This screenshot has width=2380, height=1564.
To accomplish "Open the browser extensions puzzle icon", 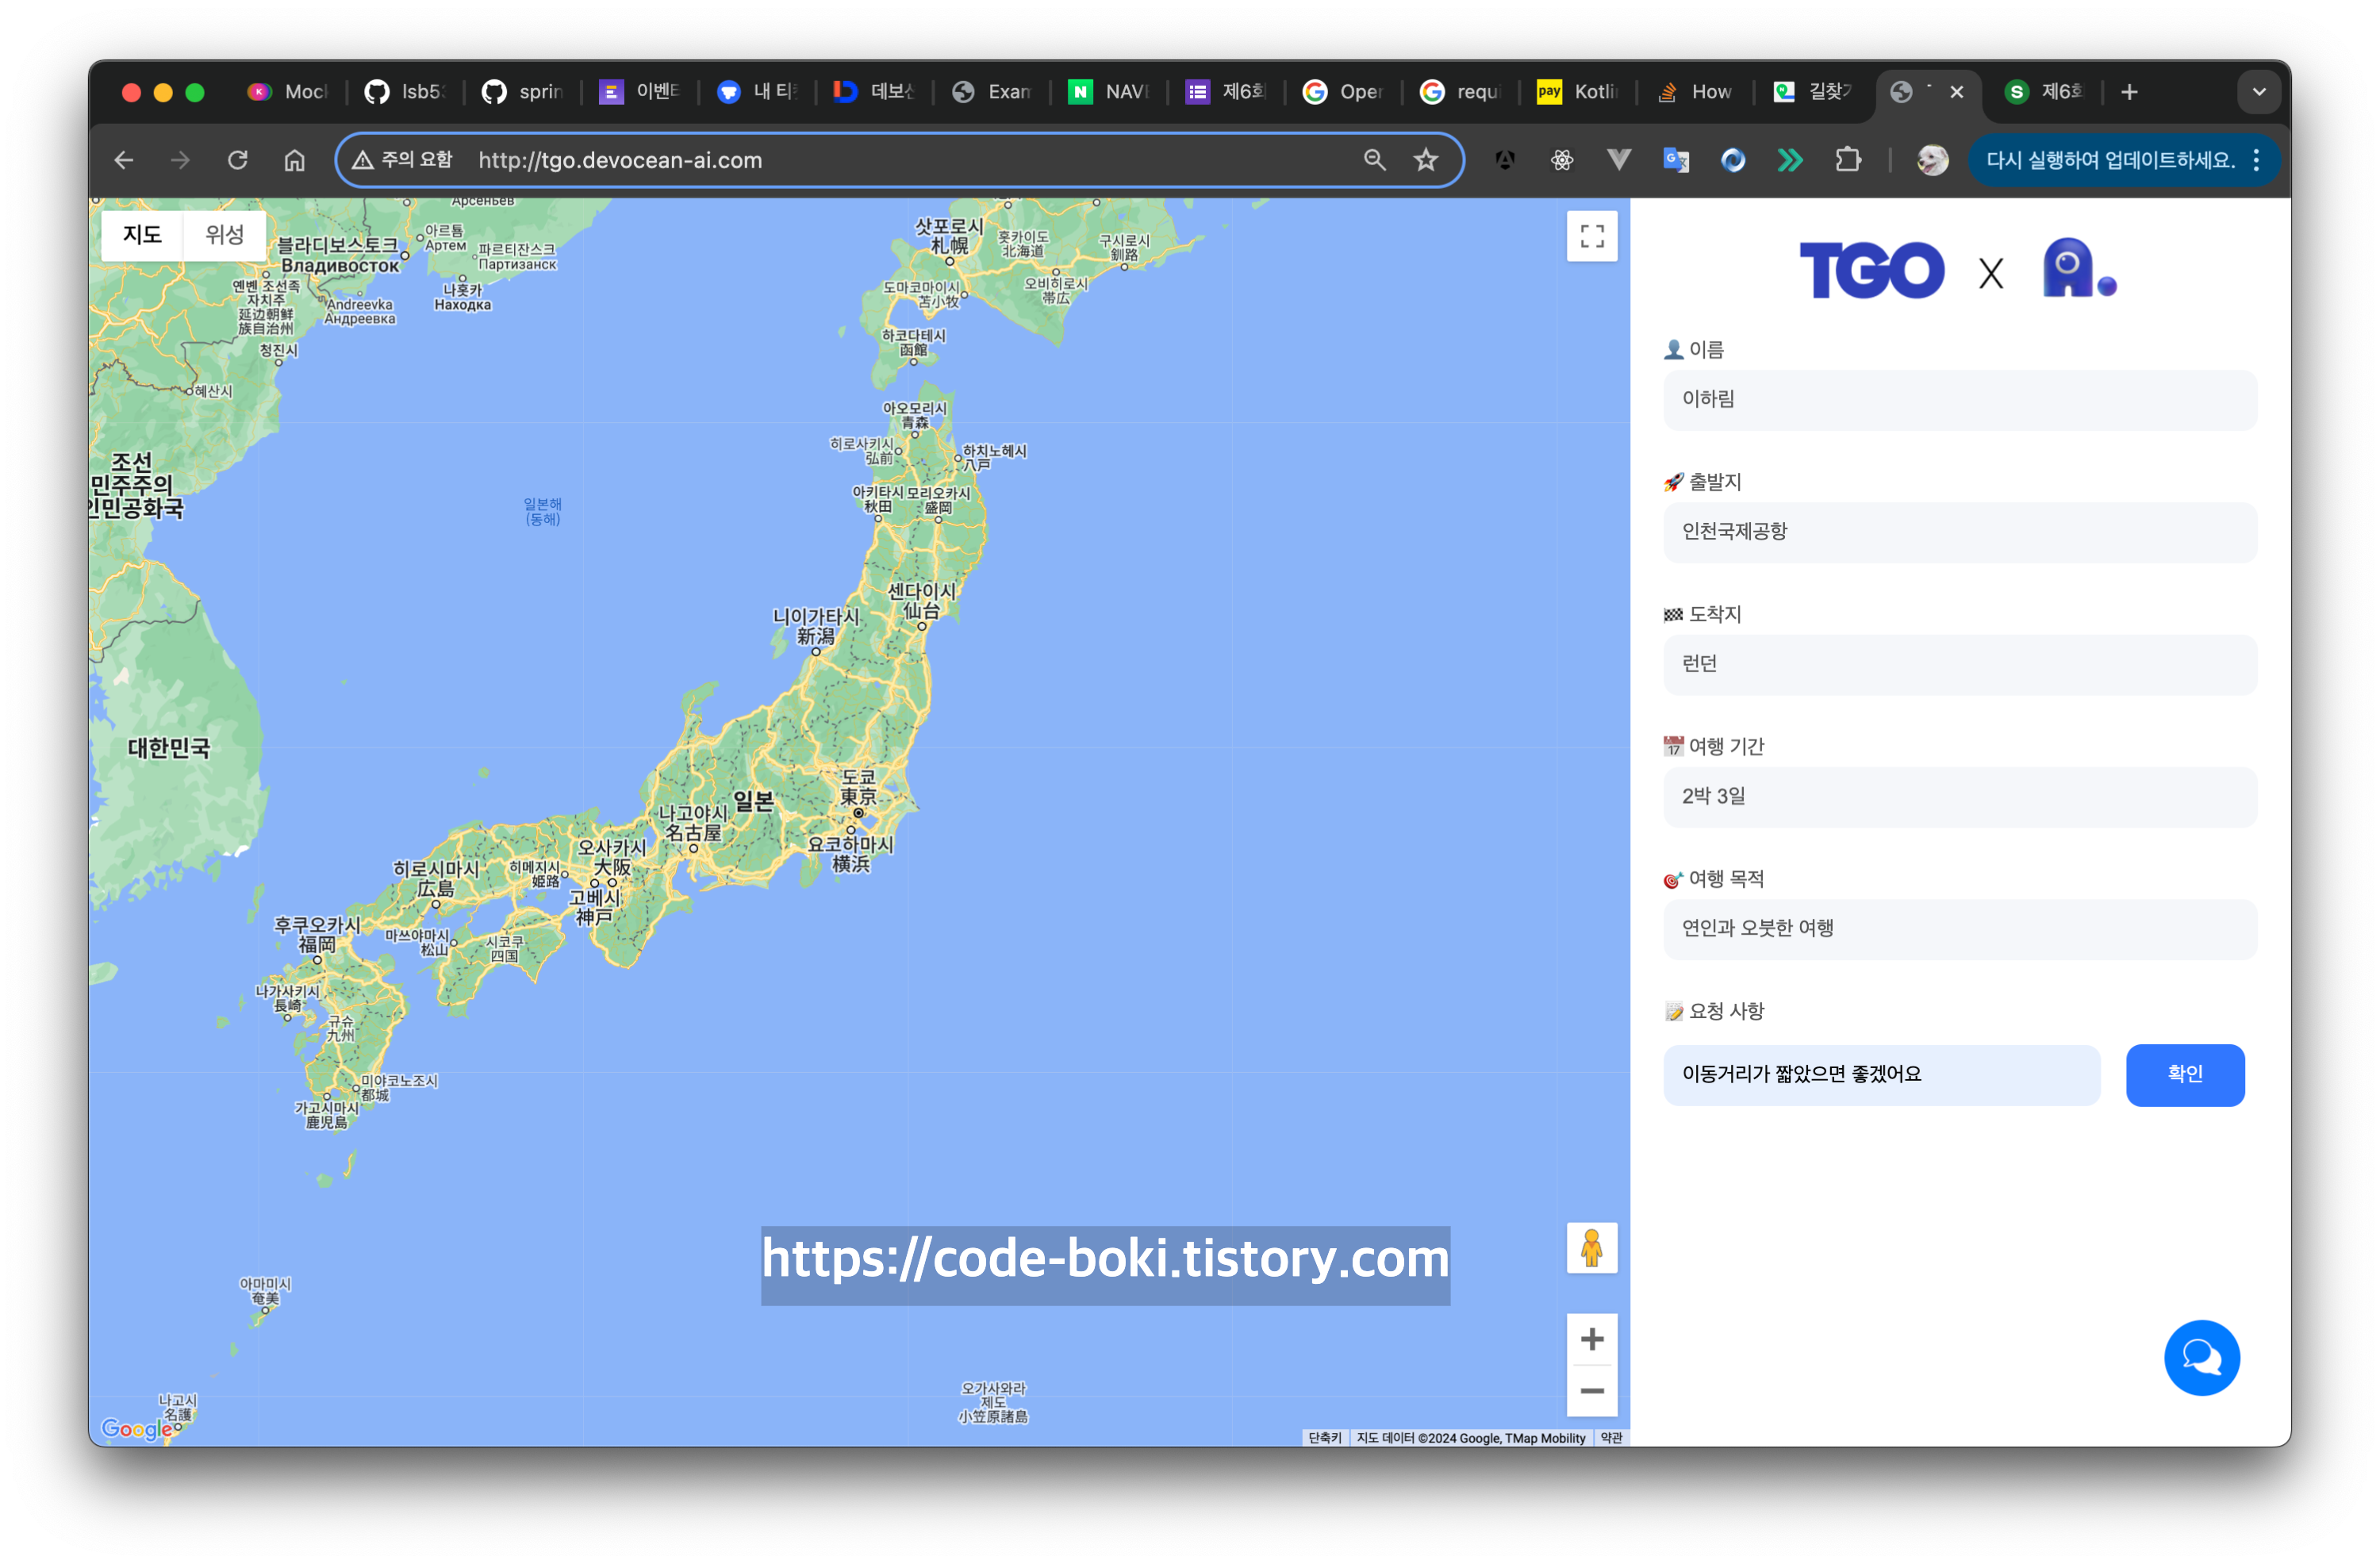I will click(x=1847, y=160).
